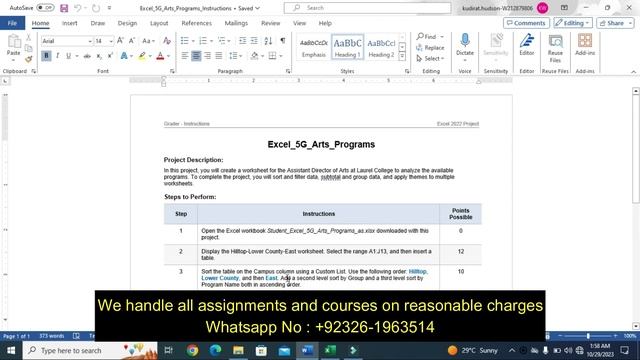This screenshot has height=360, width=640.
Task: Increase font size with larger A icon
Action: (120, 41)
